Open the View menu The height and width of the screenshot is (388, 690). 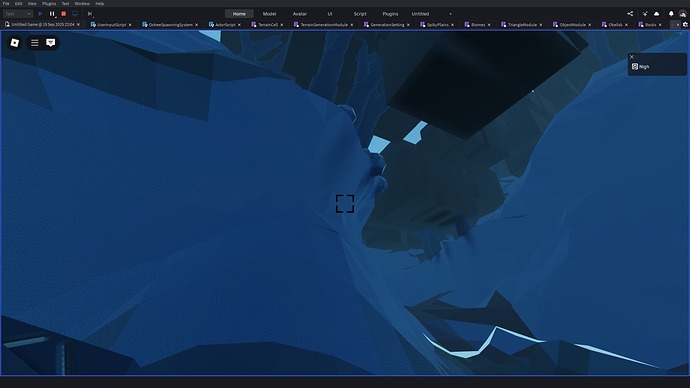tap(32, 4)
